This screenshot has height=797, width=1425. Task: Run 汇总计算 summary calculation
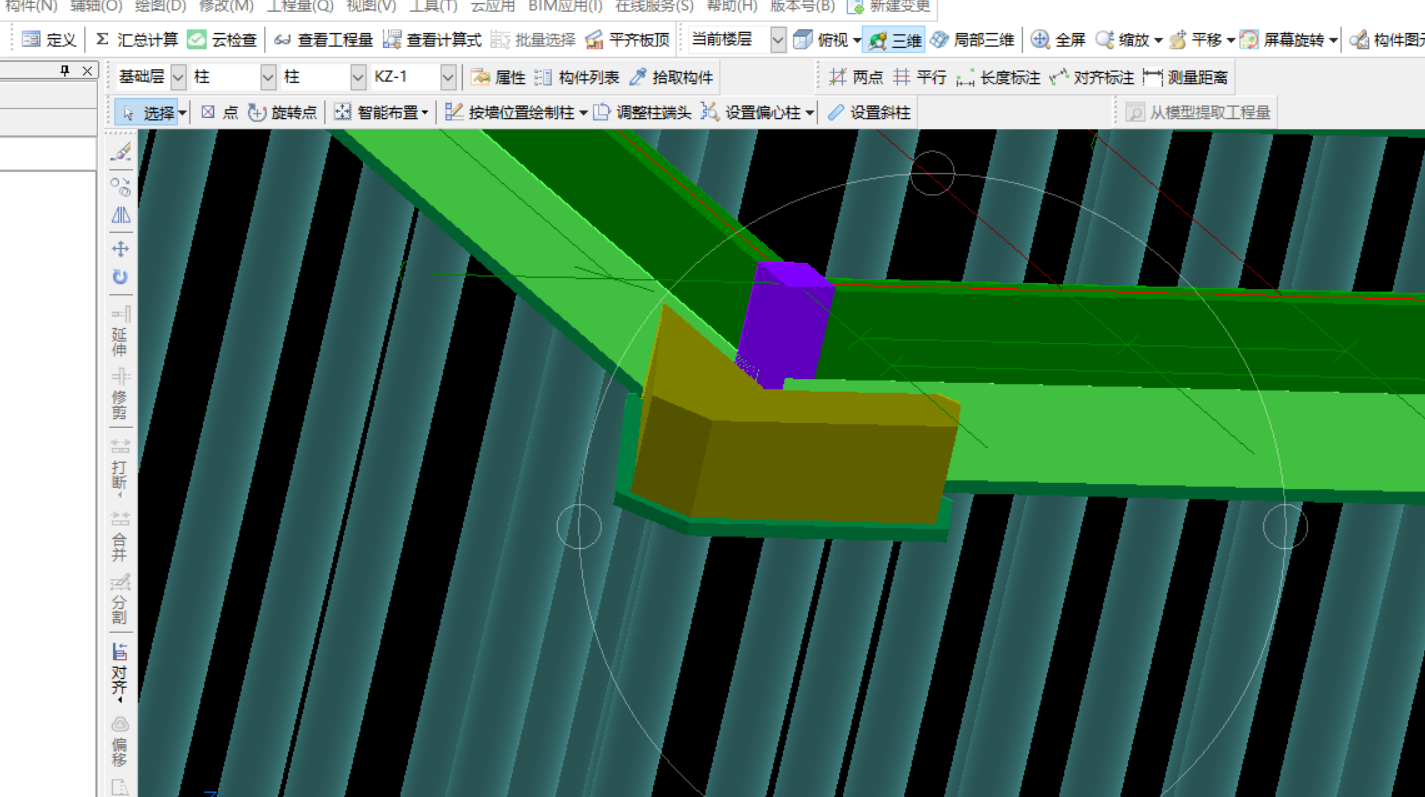click(136, 40)
